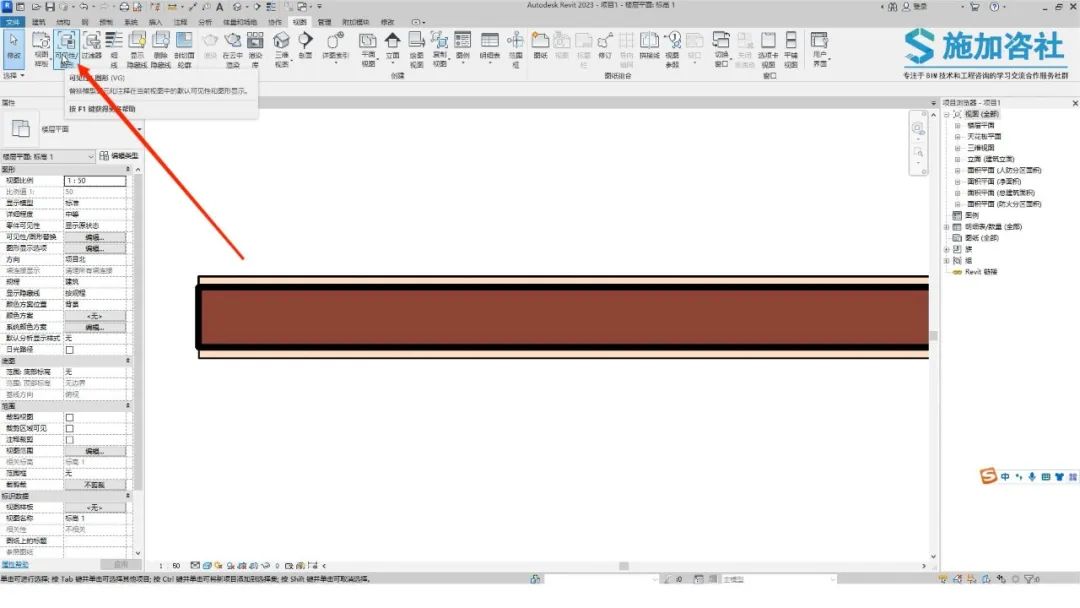Click Edit button for Visibility/Graphics Overrides

point(94,237)
